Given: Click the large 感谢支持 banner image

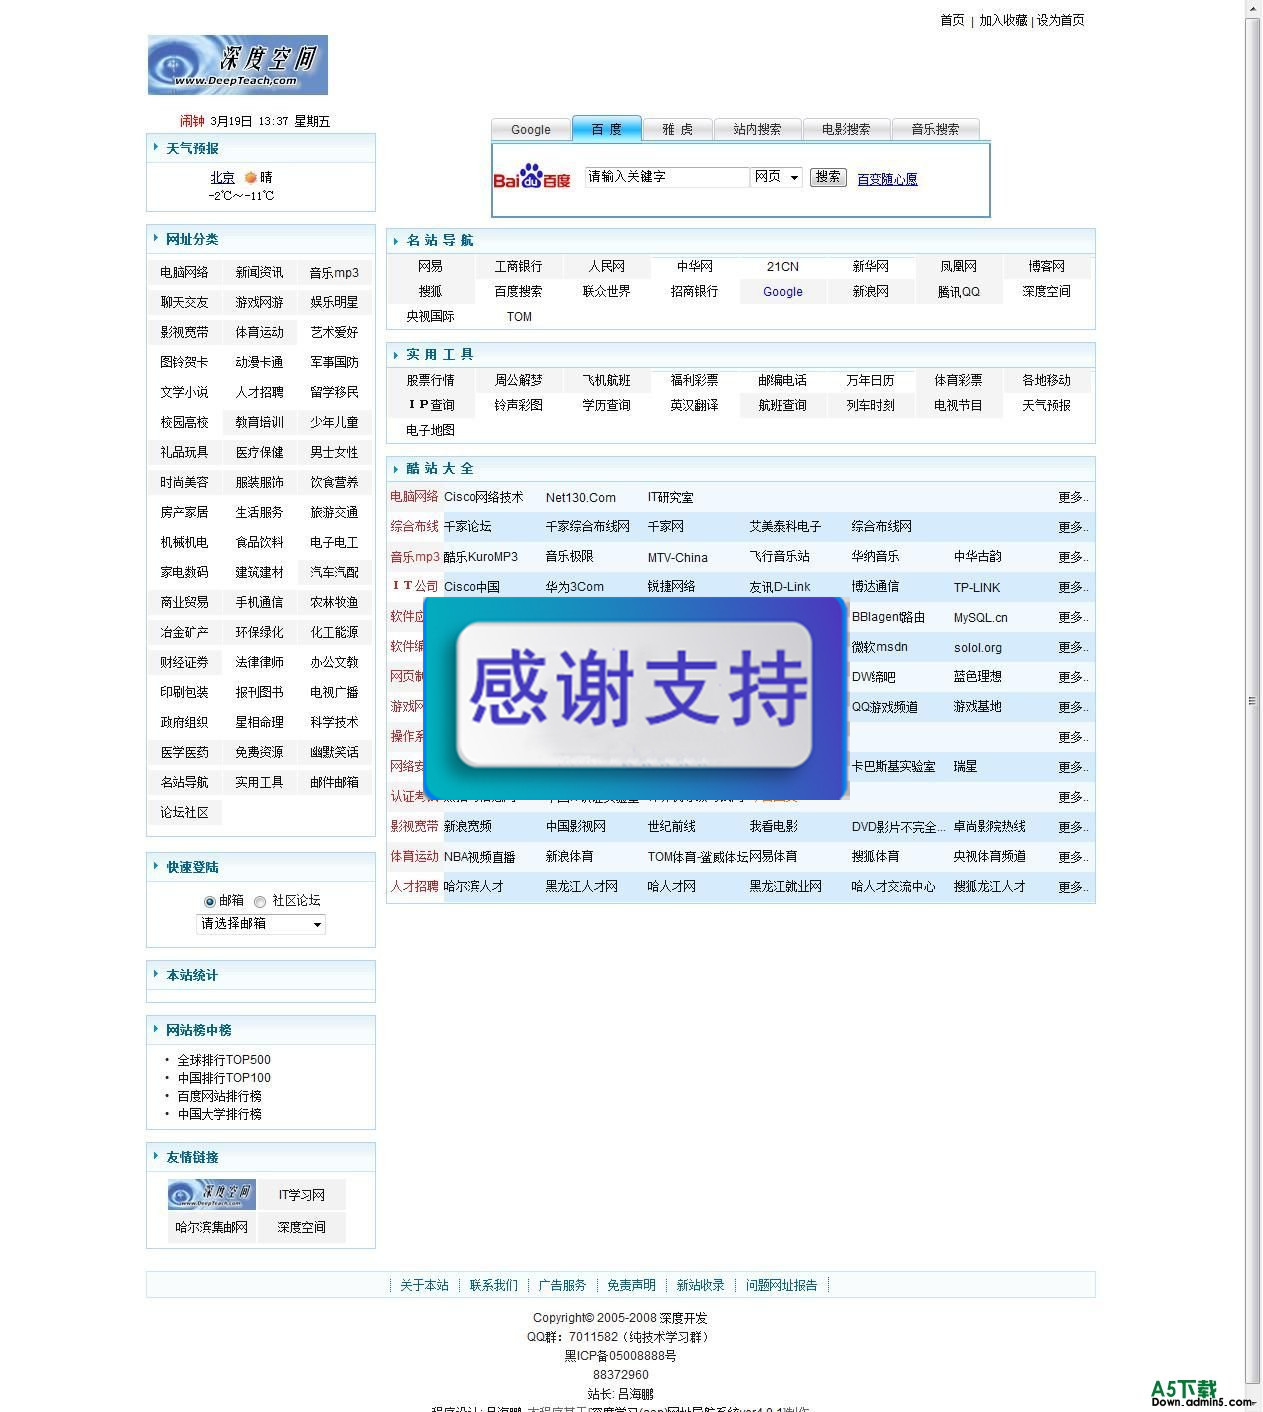Looking at the screenshot, I should click(x=635, y=698).
